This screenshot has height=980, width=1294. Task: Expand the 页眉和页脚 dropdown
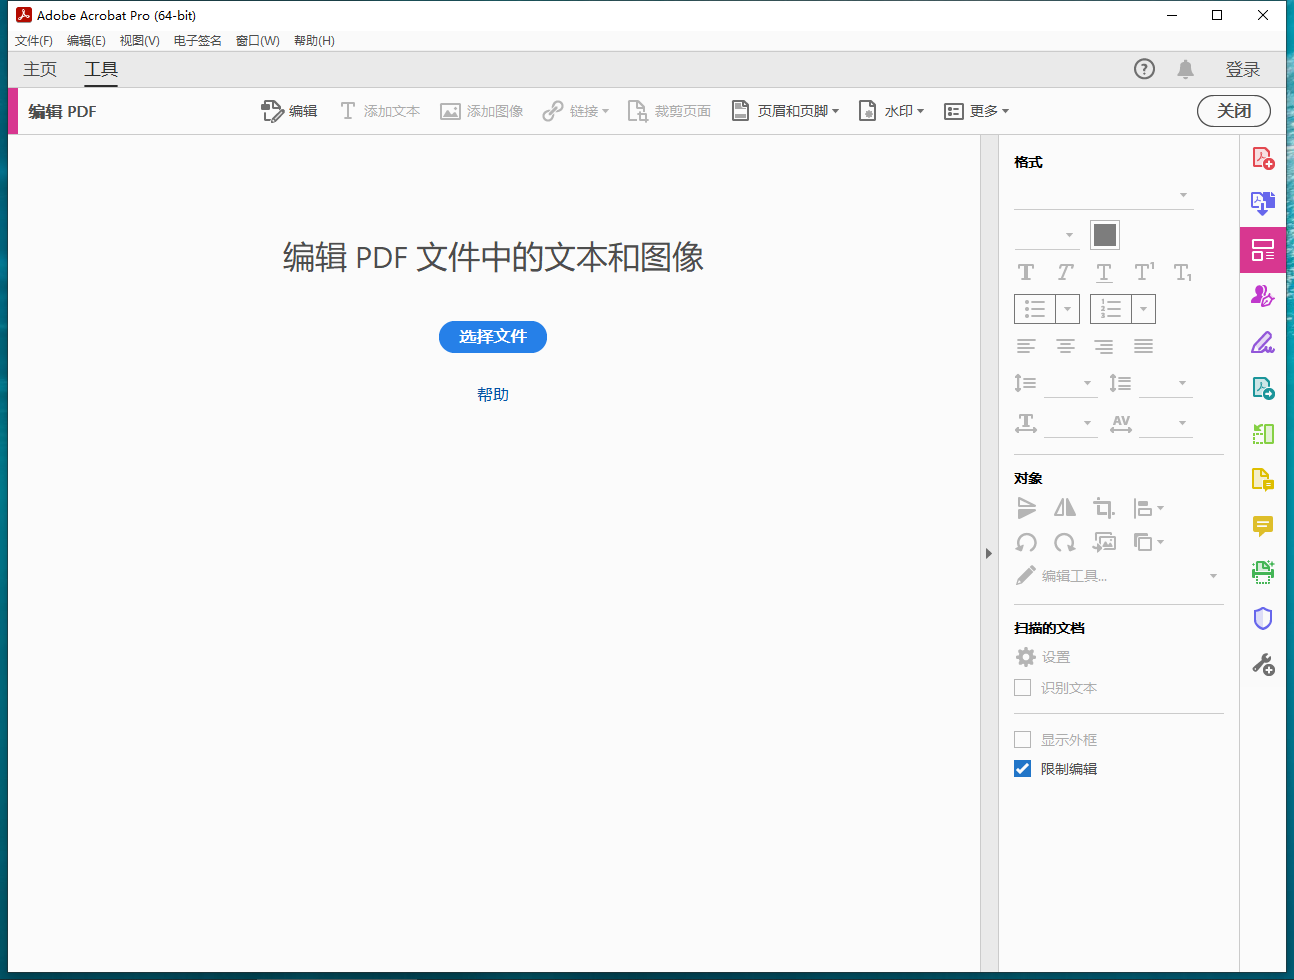point(786,111)
